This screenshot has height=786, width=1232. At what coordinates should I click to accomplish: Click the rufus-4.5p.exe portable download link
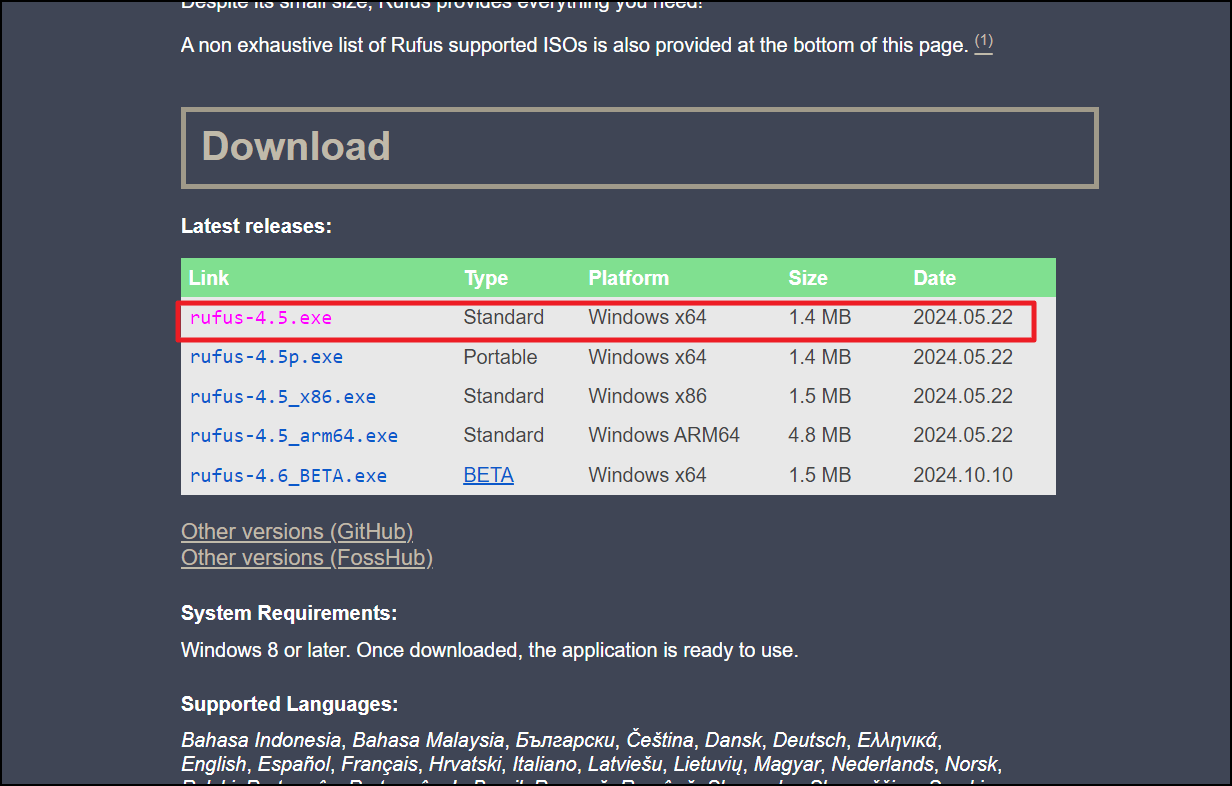(266, 357)
